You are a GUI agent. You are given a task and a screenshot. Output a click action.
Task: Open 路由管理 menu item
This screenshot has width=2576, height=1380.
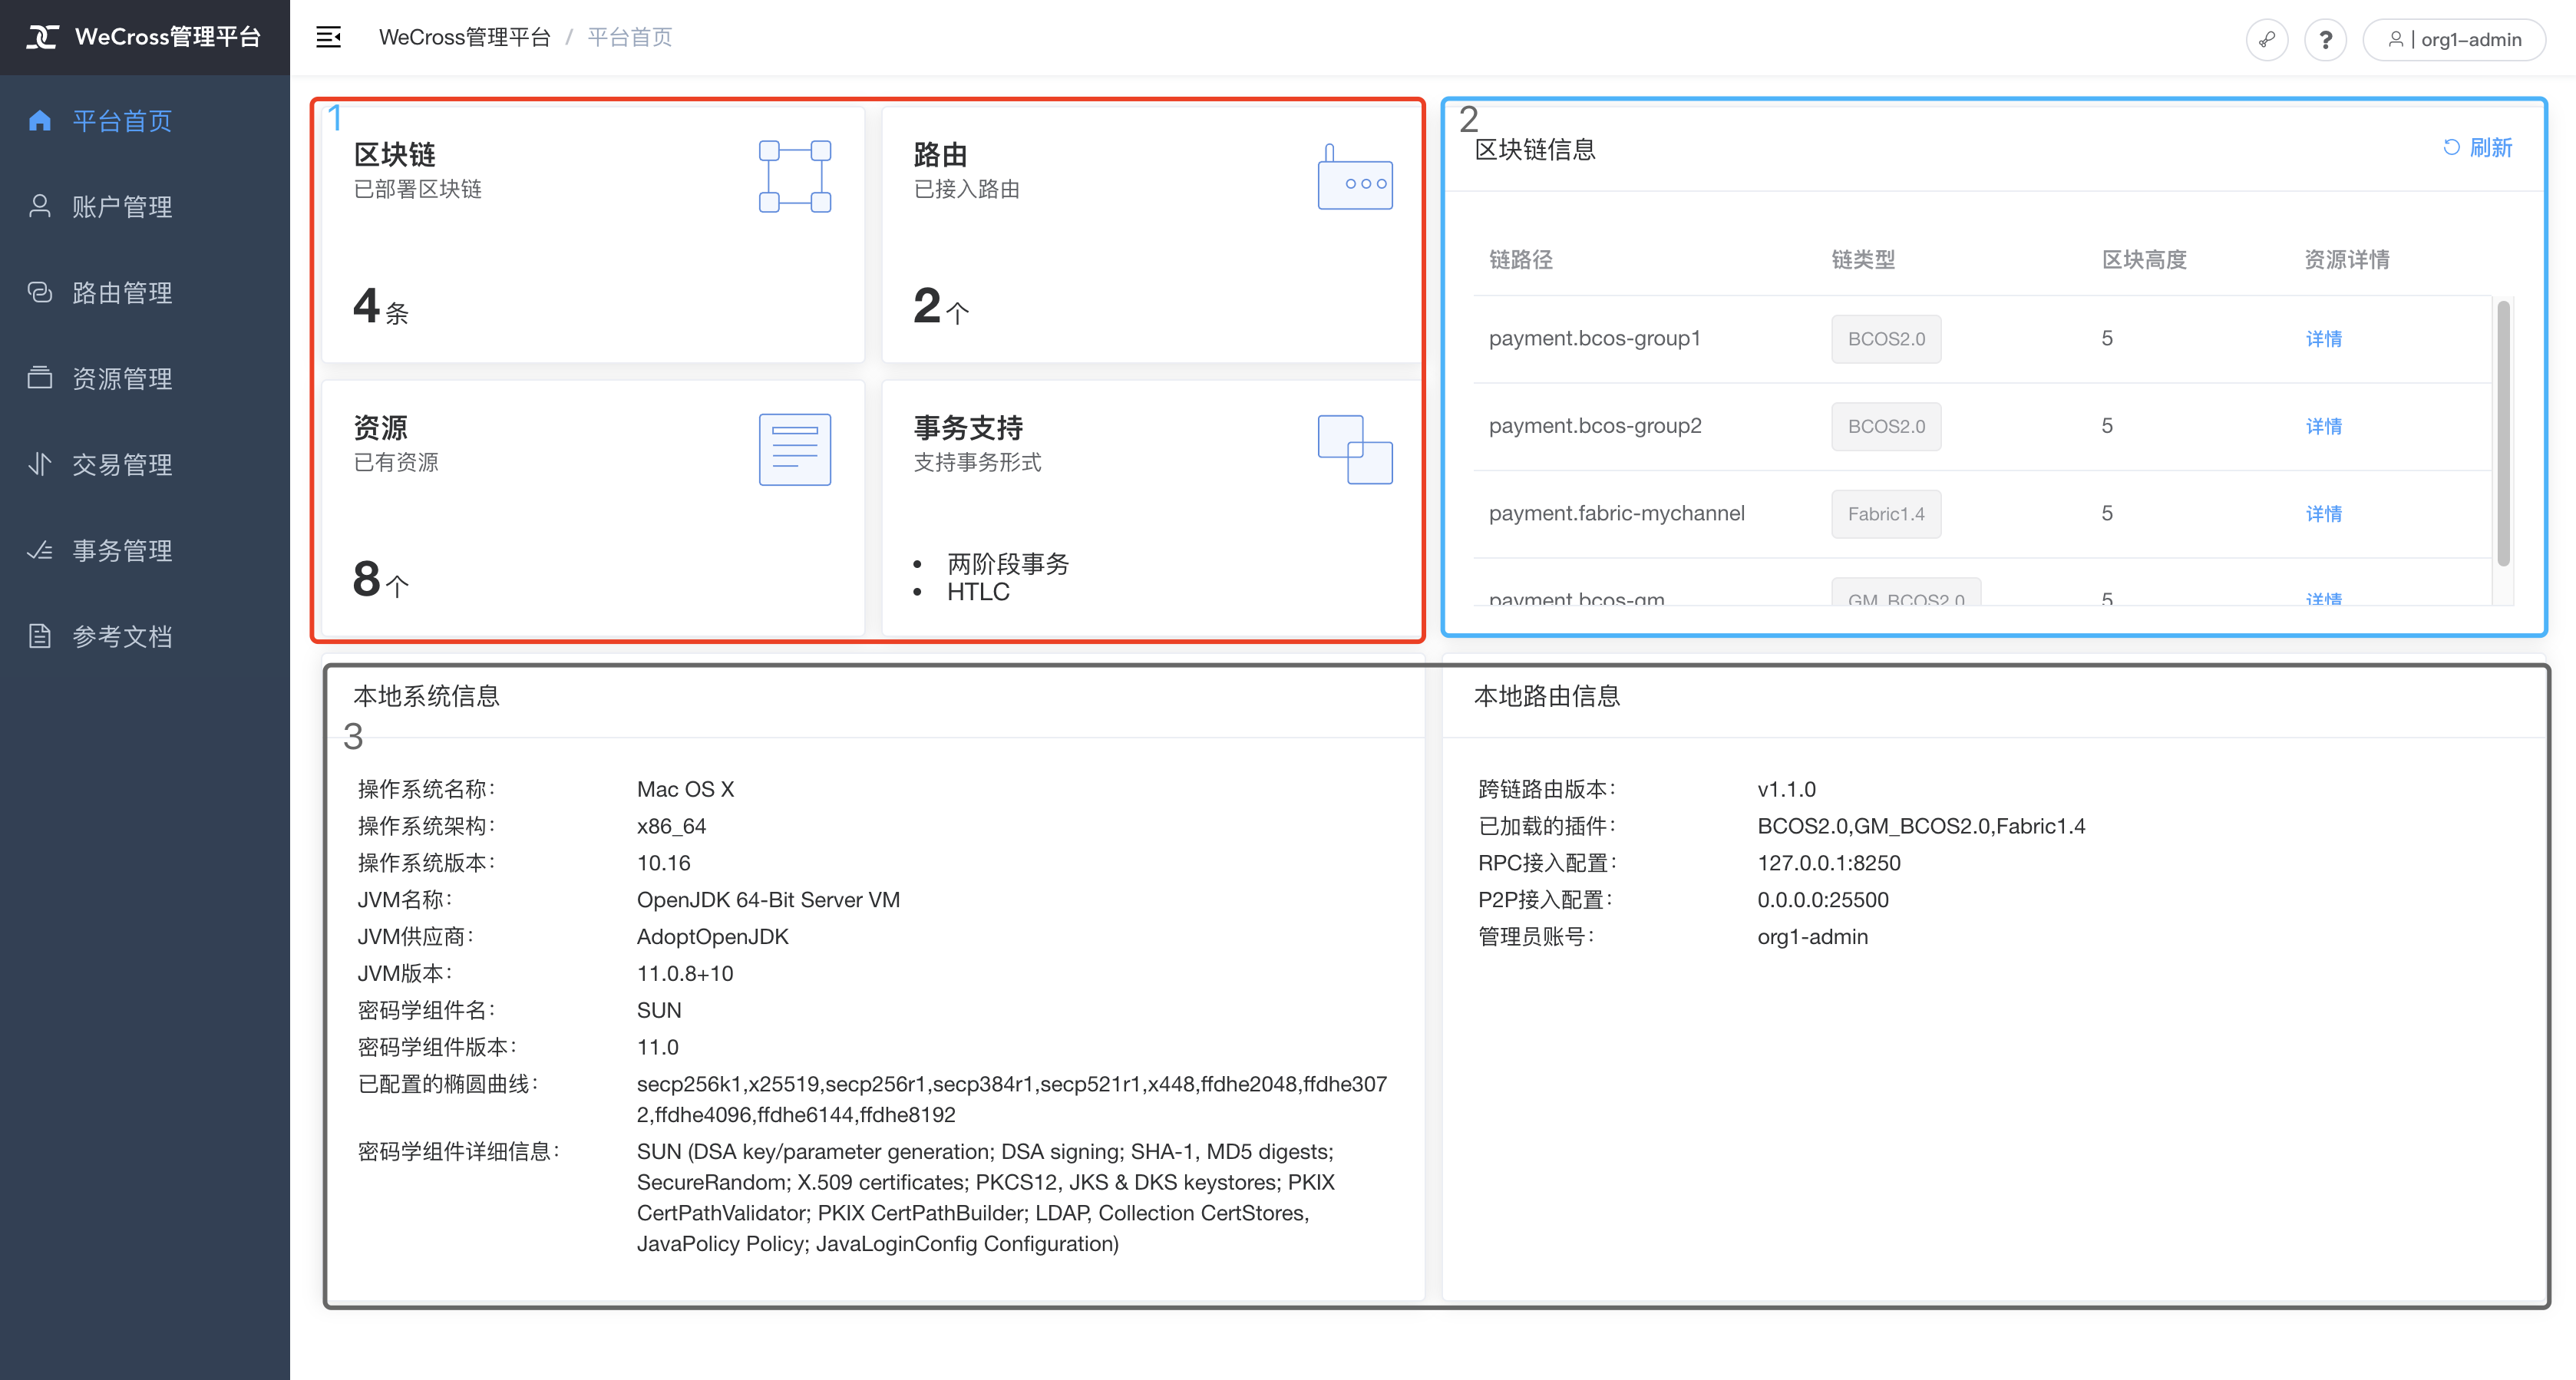[145, 293]
